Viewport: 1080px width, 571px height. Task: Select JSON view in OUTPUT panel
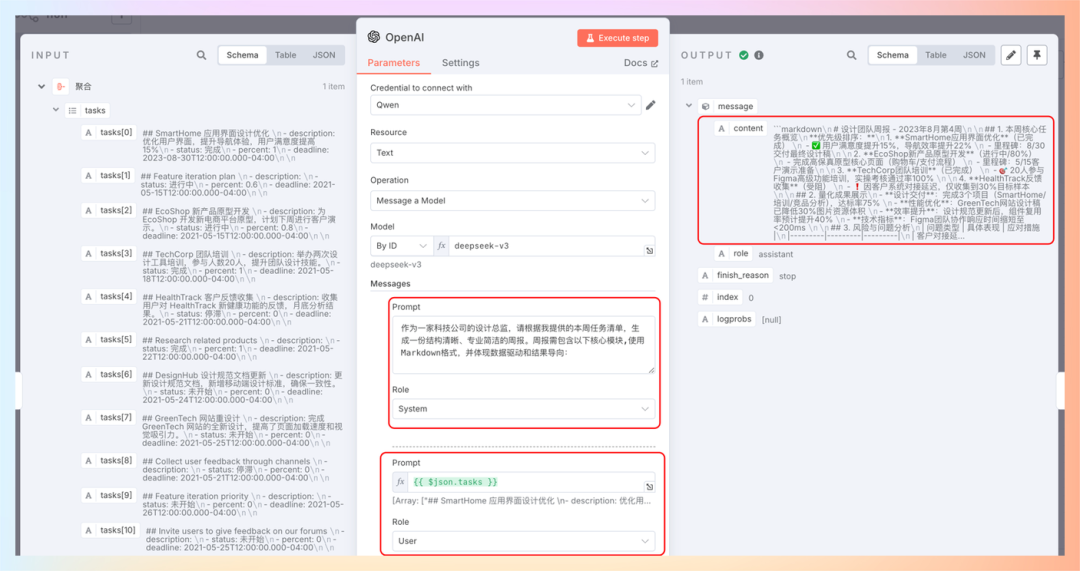pos(974,55)
